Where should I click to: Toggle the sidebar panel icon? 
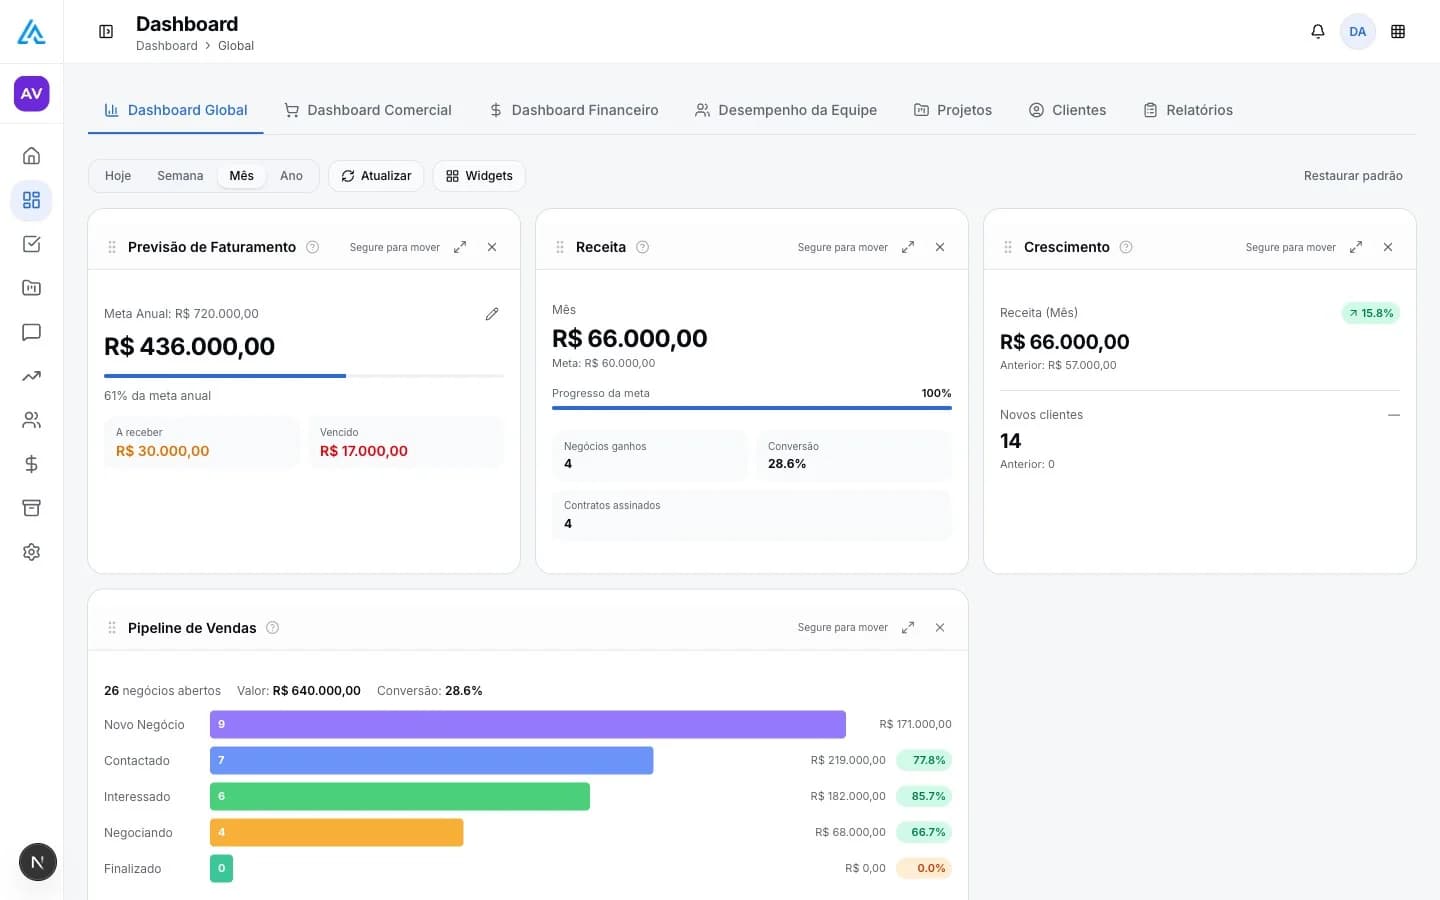point(106,32)
